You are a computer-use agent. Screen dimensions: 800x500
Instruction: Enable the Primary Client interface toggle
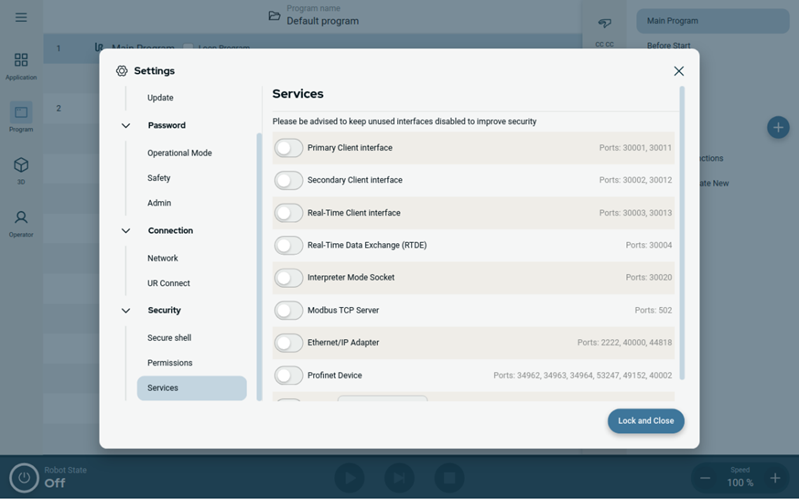click(x=289, y=148)
